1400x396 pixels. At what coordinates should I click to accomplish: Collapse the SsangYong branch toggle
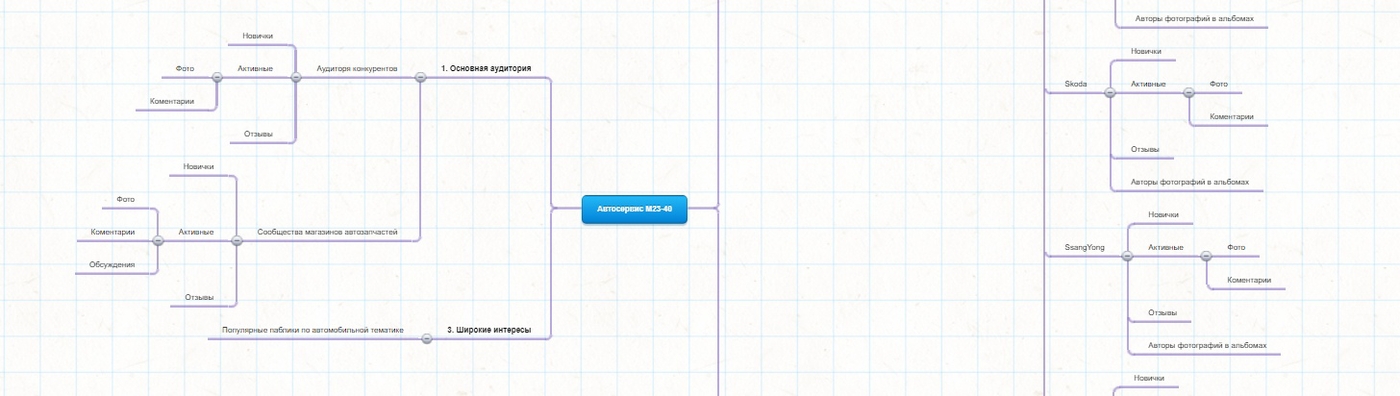pos(1127,255)
